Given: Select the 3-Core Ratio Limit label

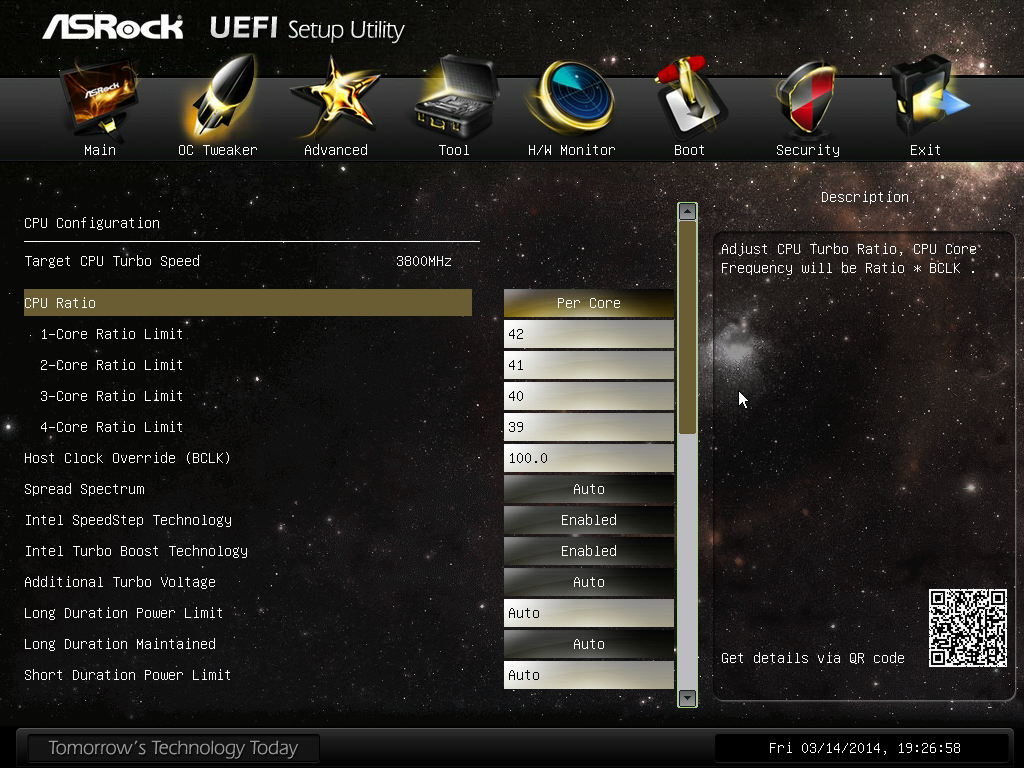Looking at the screenshot, I should 112,396.
